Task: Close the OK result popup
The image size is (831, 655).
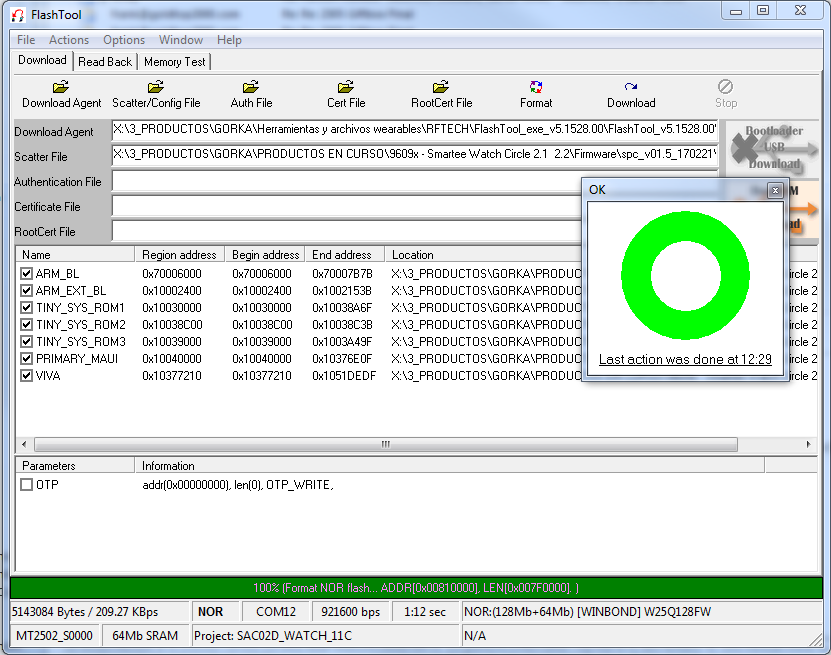Action: click(x=774, y=190)
